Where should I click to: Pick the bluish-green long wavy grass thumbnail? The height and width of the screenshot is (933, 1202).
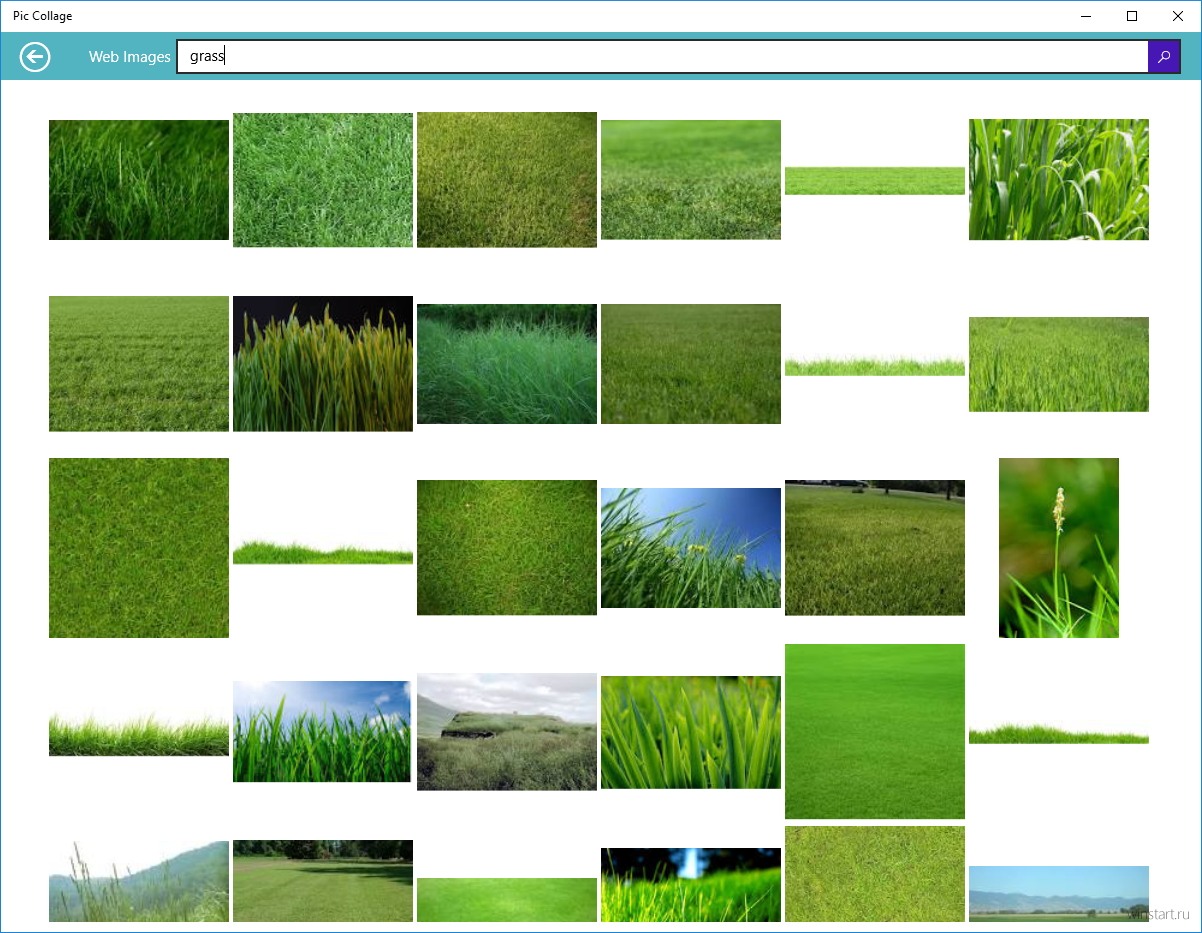pos(507,364)
